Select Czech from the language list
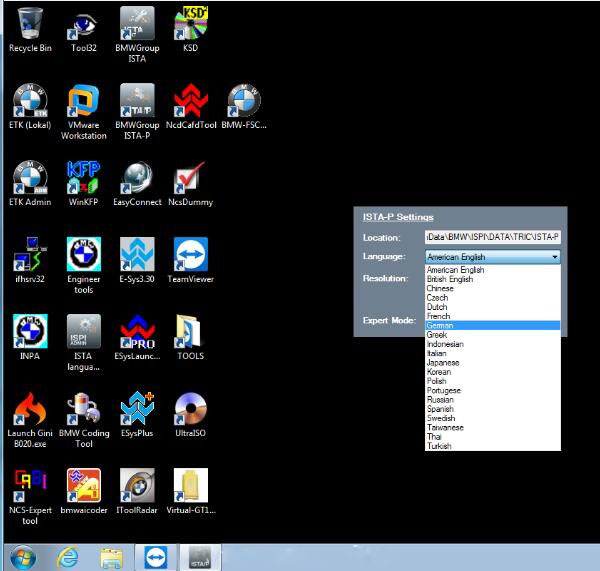 [492, 297]
